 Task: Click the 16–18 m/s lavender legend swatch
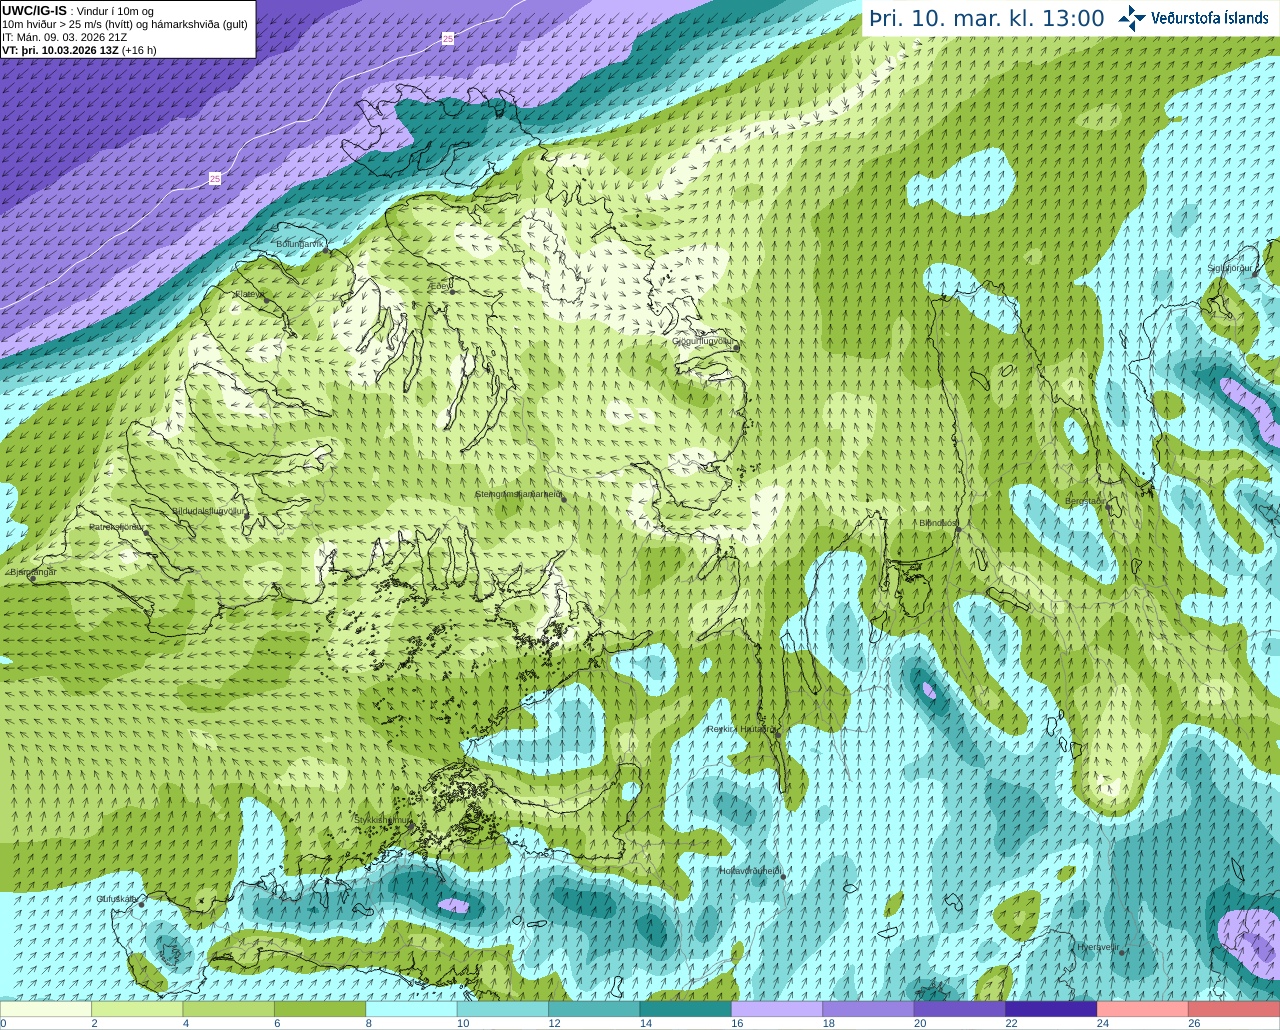[x=777, y=1009]
